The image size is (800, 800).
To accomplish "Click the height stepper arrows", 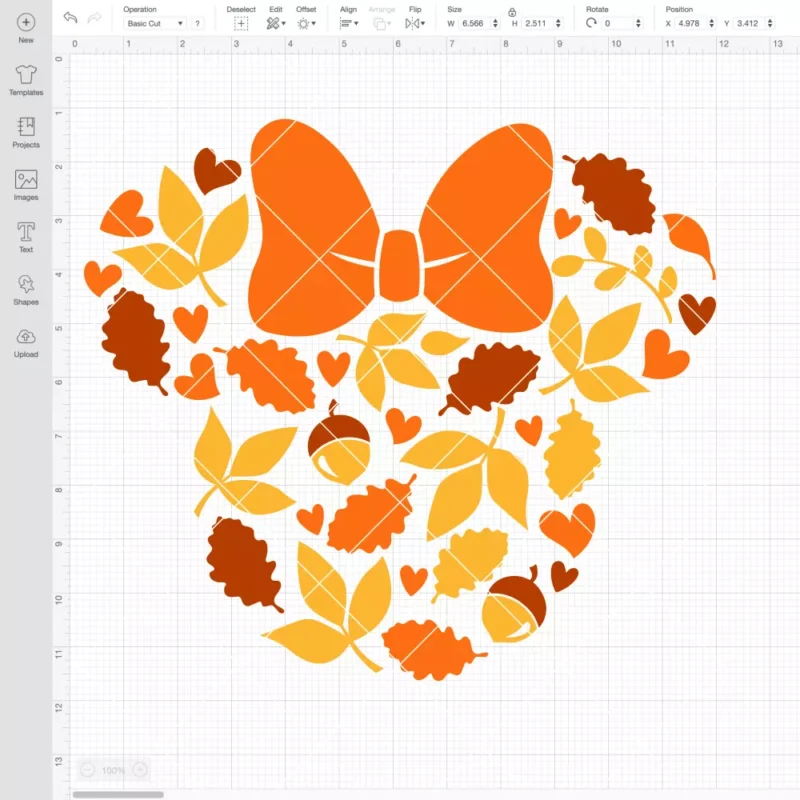I will pyautogui.click(x=558, y=23).
